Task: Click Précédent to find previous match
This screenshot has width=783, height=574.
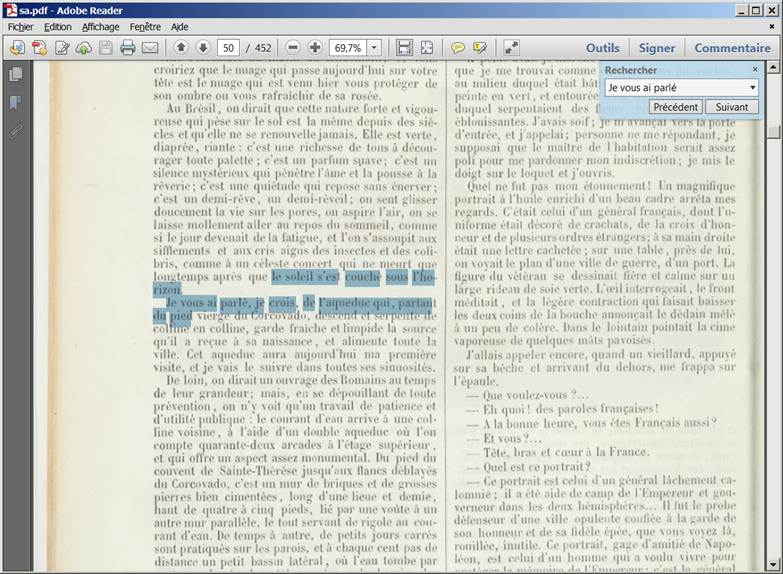Action: pos(676,107)
